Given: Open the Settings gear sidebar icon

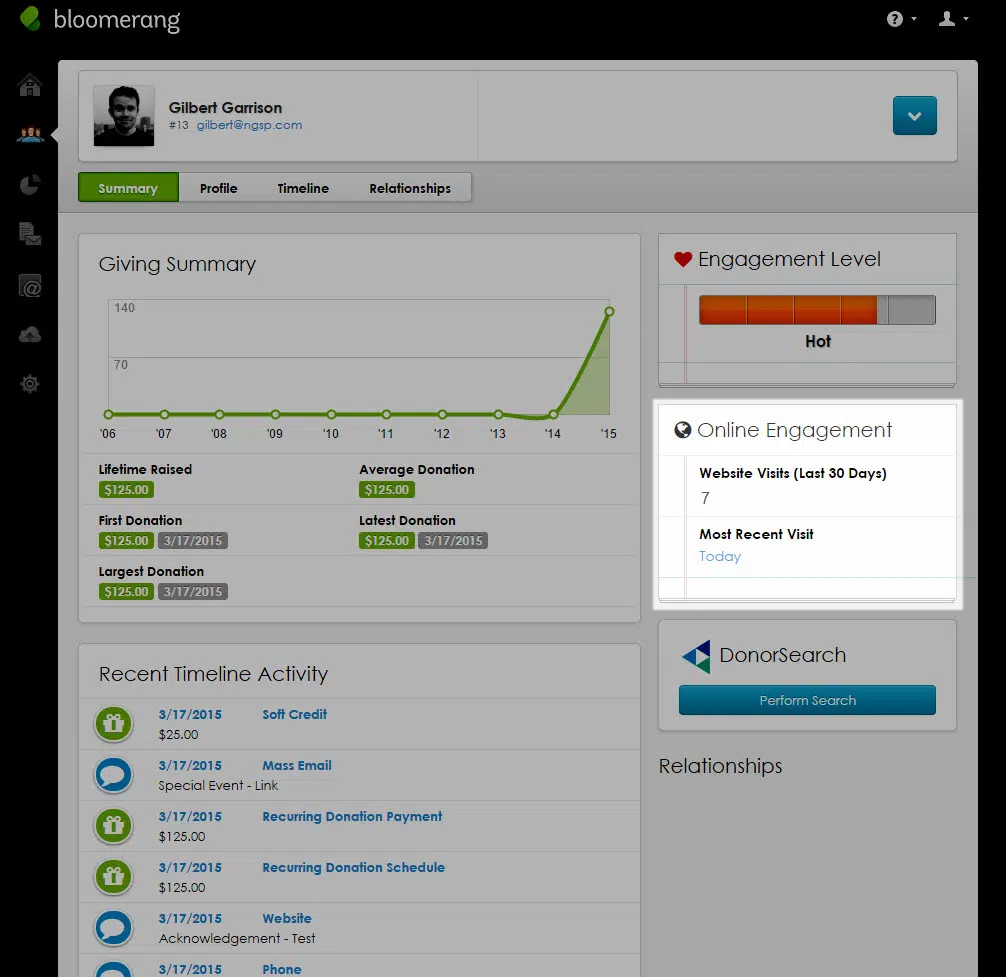Looking at the screenshot, I should point(30,384).
